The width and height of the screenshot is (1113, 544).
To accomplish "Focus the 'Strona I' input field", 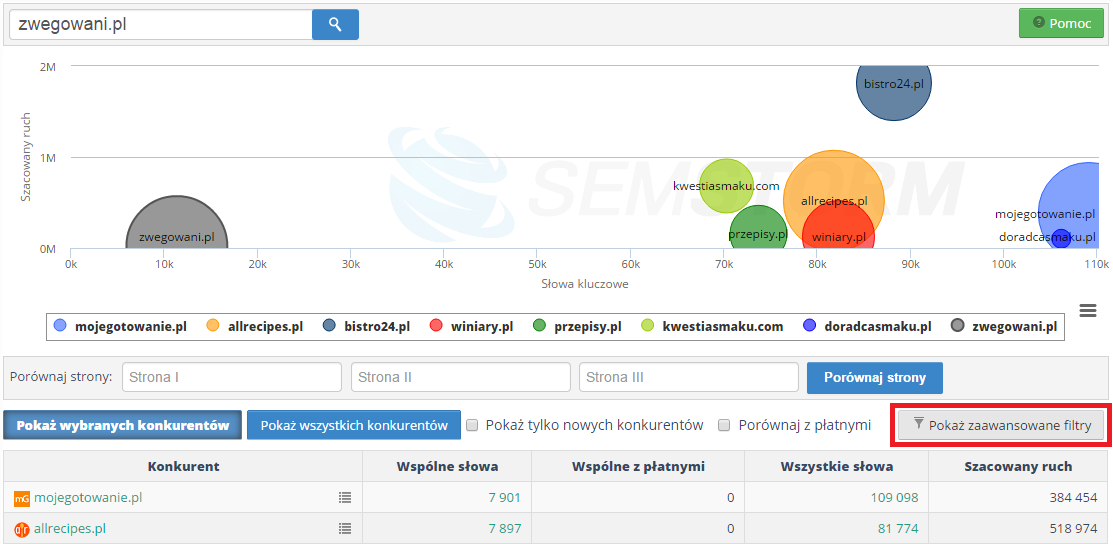I will 232,377.
